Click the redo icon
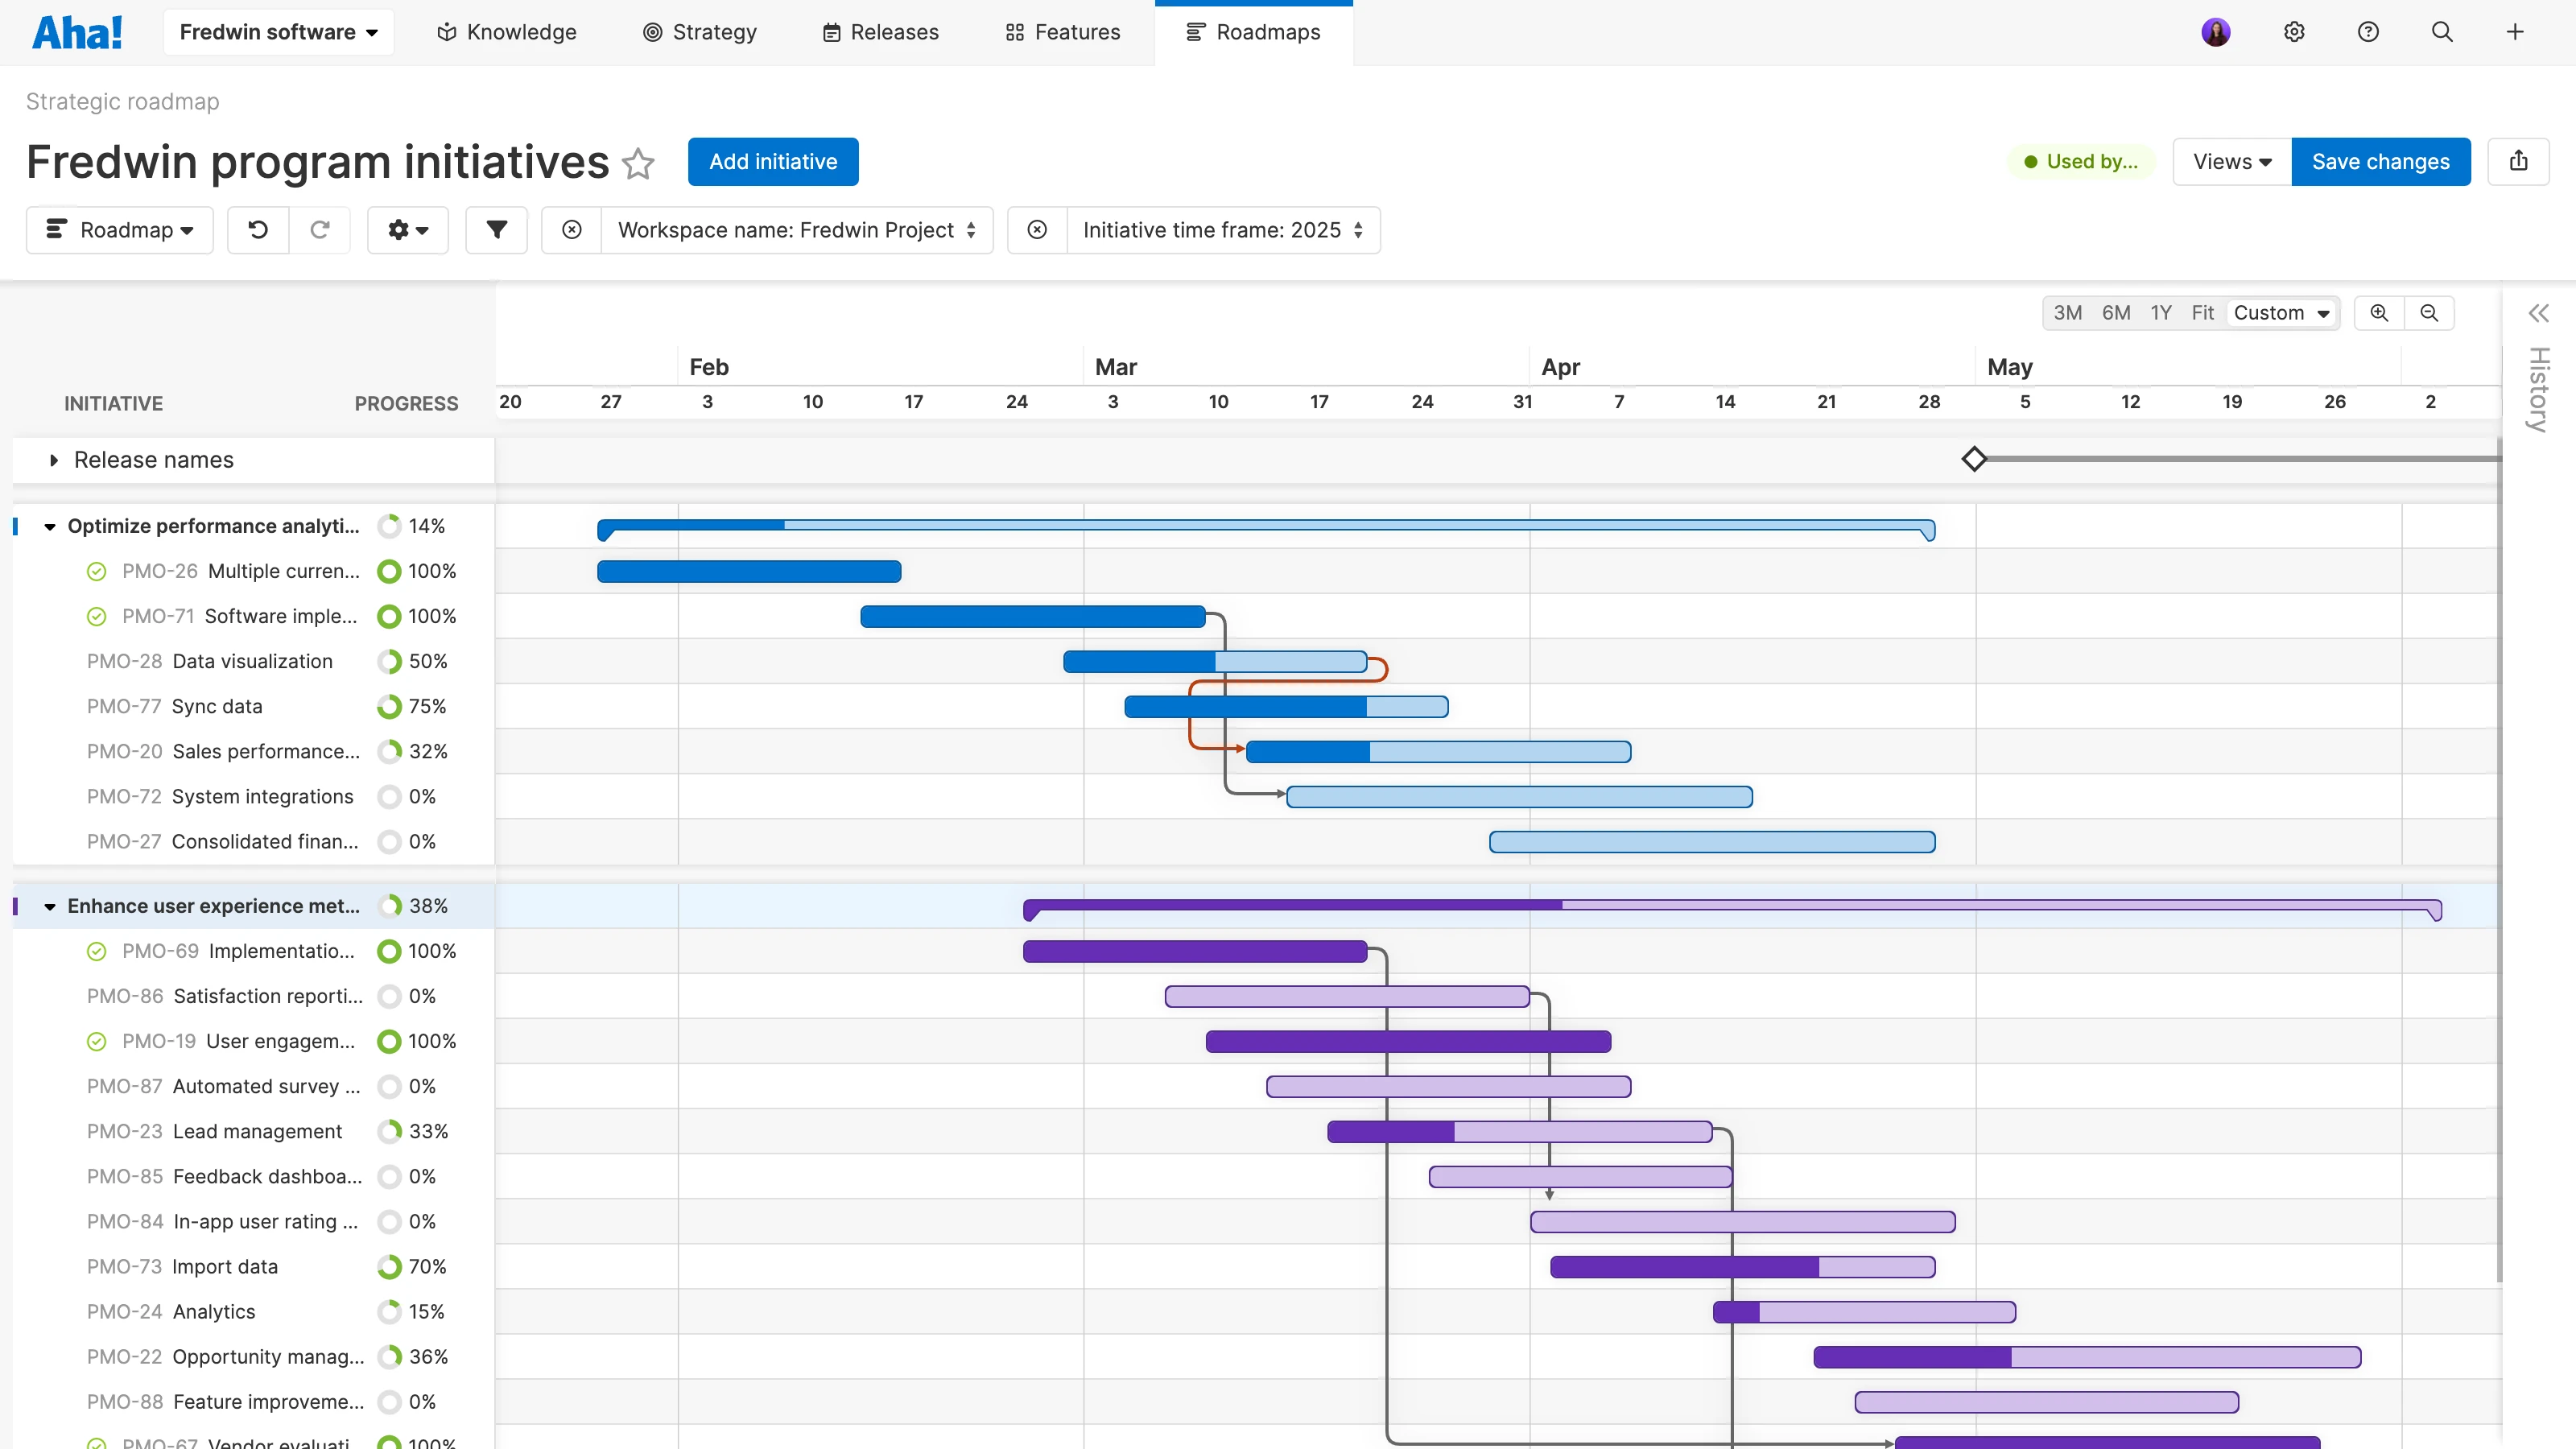This screenshot has width=2576, height=1449. pos(320,229)
